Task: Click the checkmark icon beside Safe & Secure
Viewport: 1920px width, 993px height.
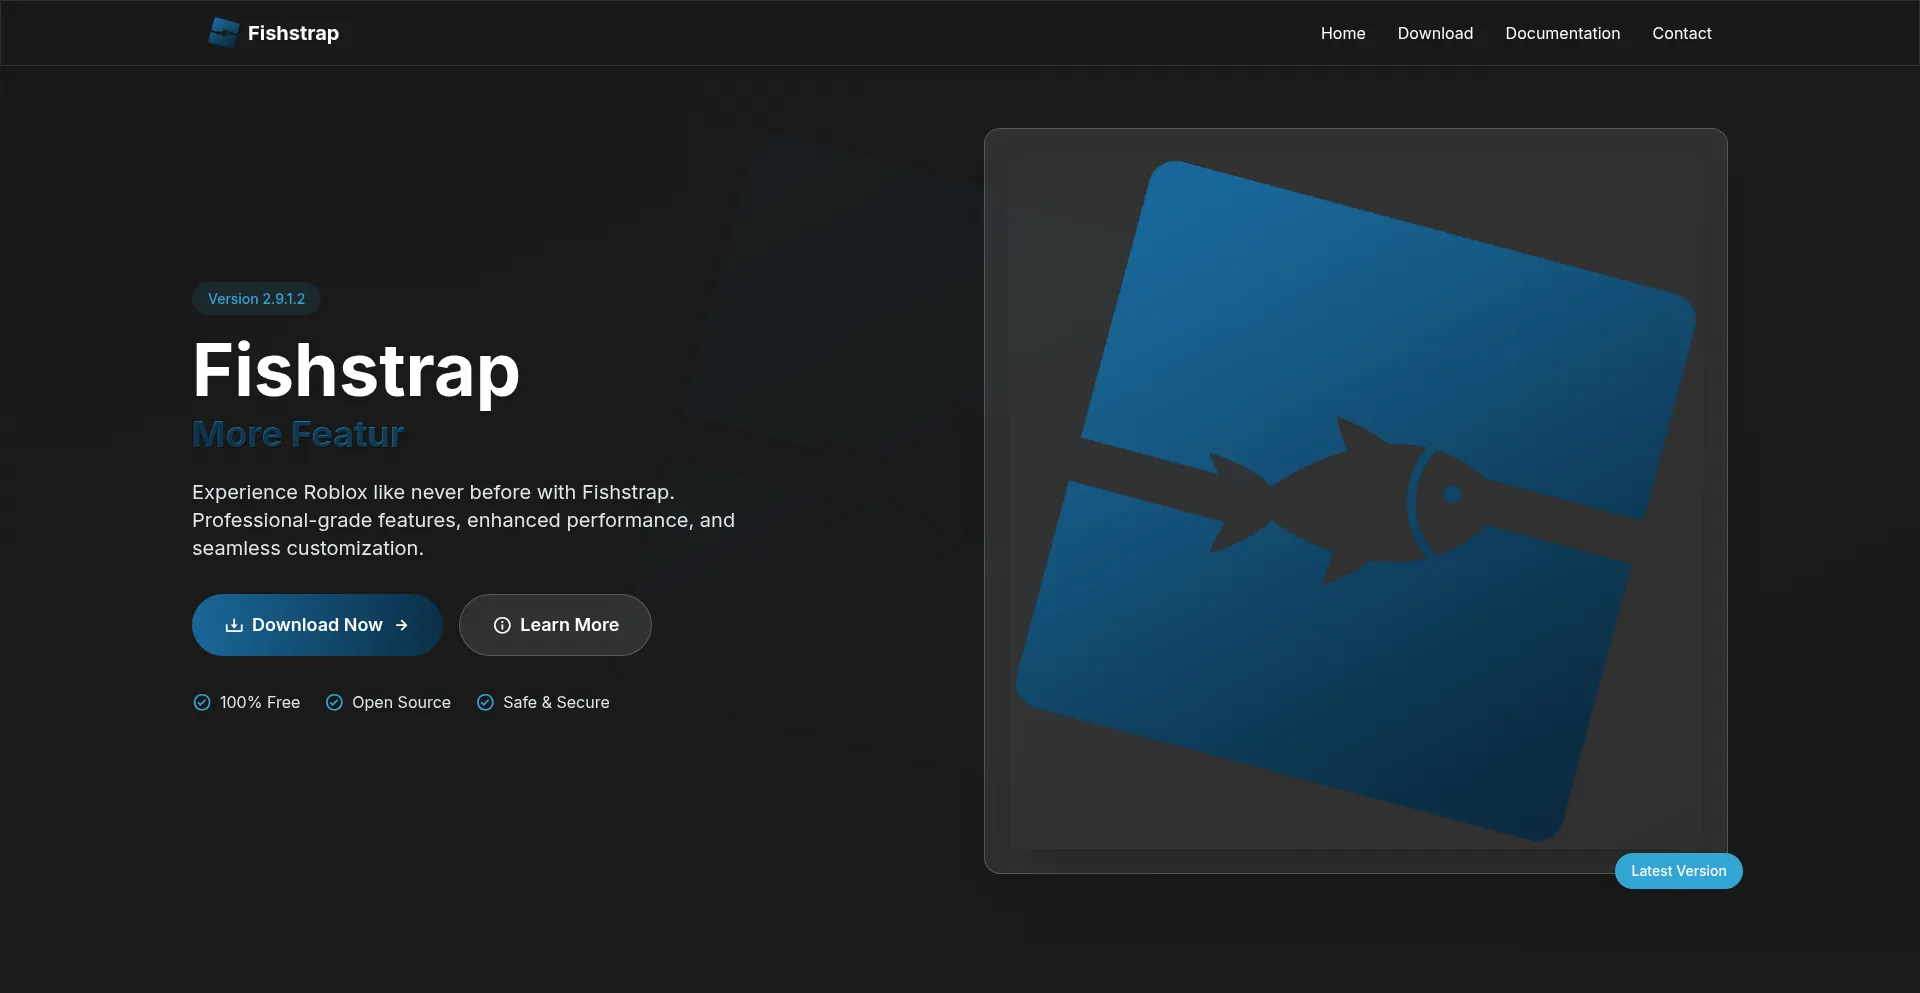Action: pyautogui.click(x=485, y=702)
